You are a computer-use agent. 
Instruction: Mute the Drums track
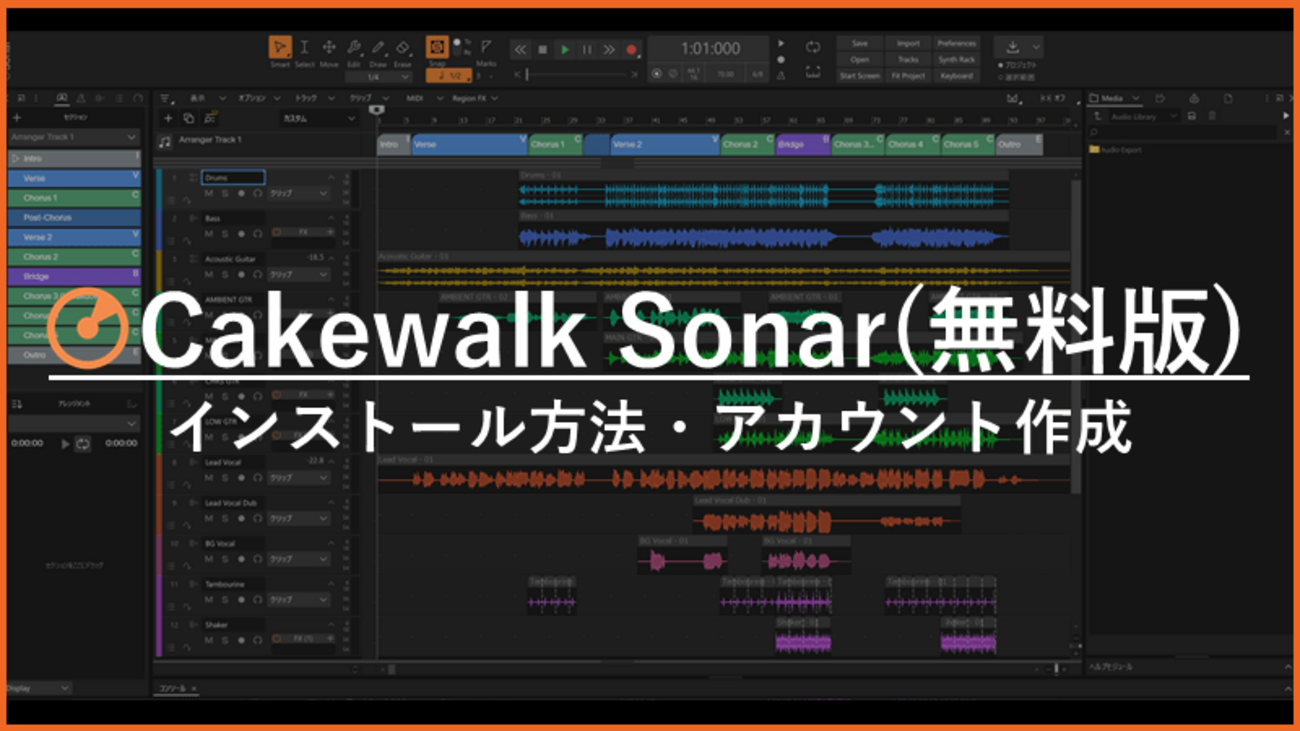point(209,193)
